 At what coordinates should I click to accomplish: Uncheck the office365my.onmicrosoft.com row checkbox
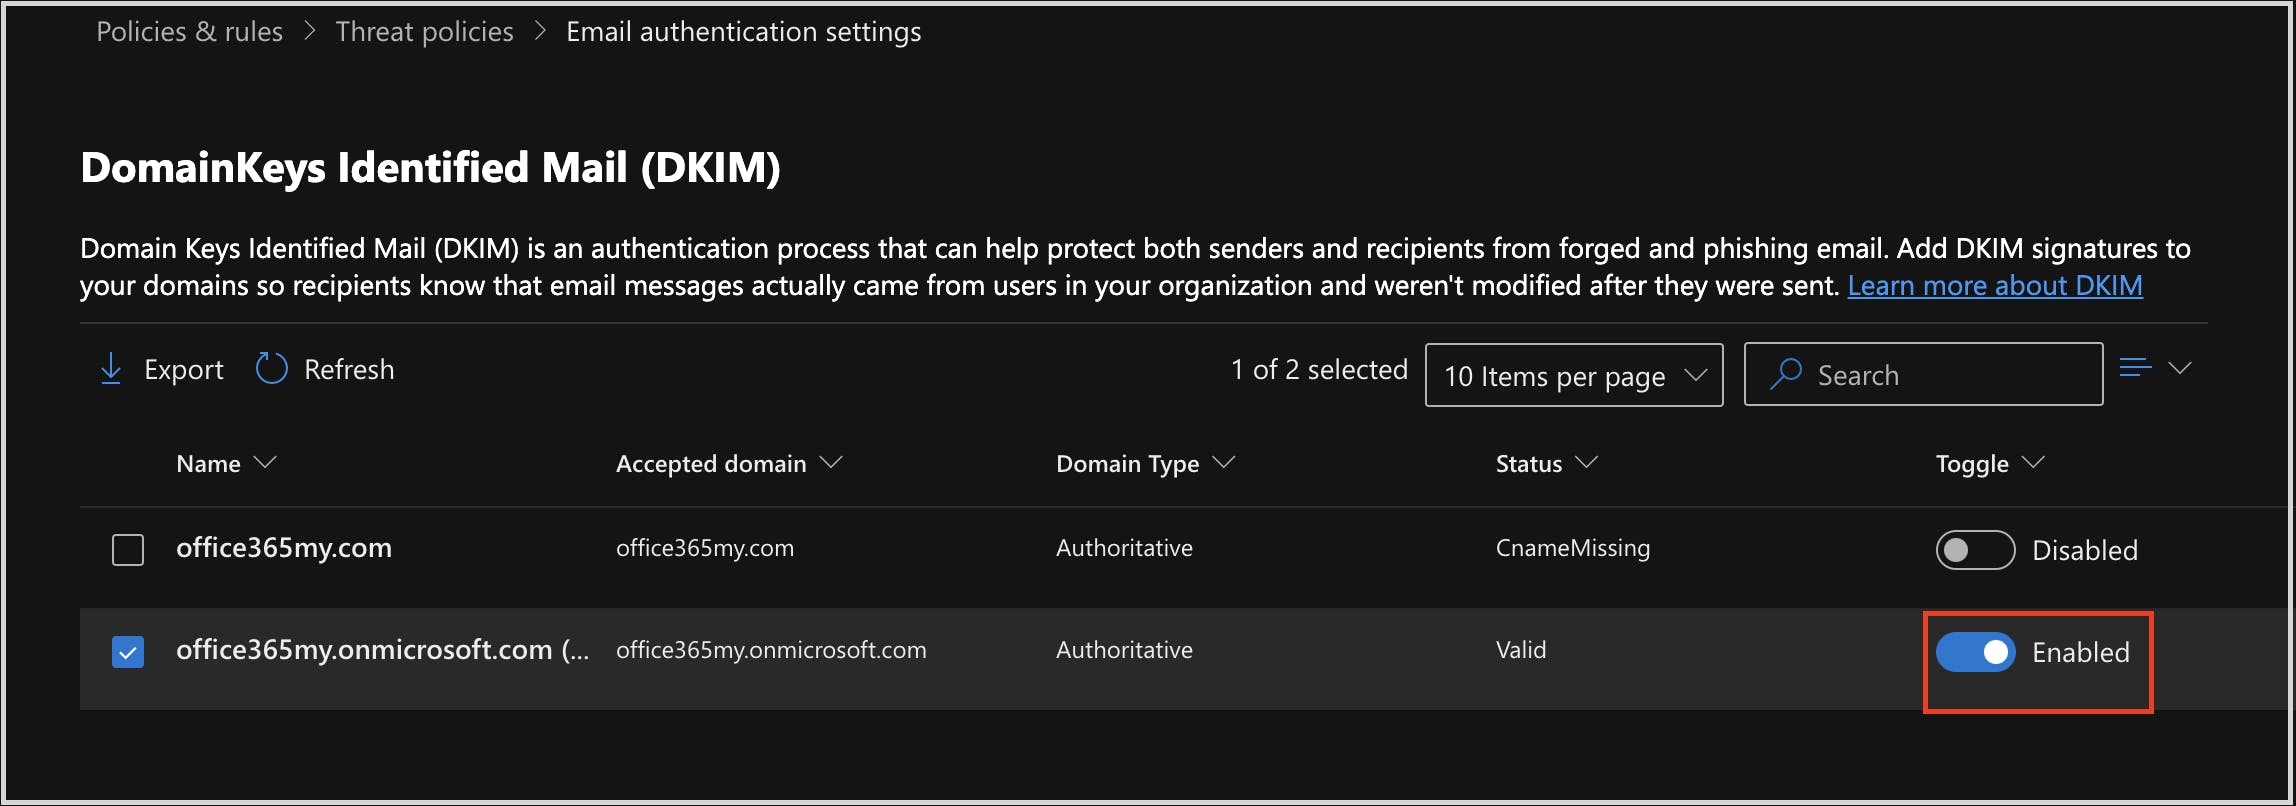click(128, 651)
